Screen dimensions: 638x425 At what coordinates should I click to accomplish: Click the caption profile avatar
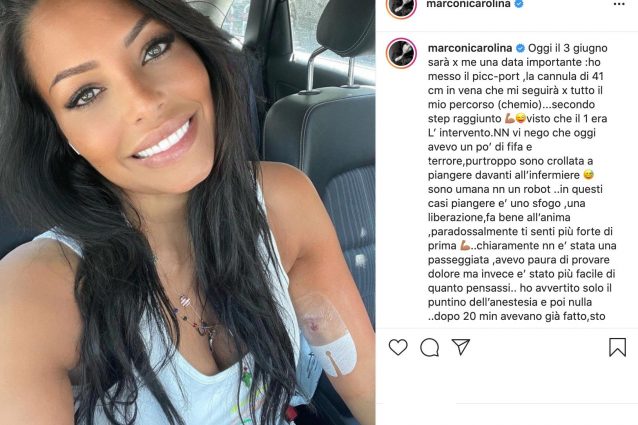pos(402,53)
